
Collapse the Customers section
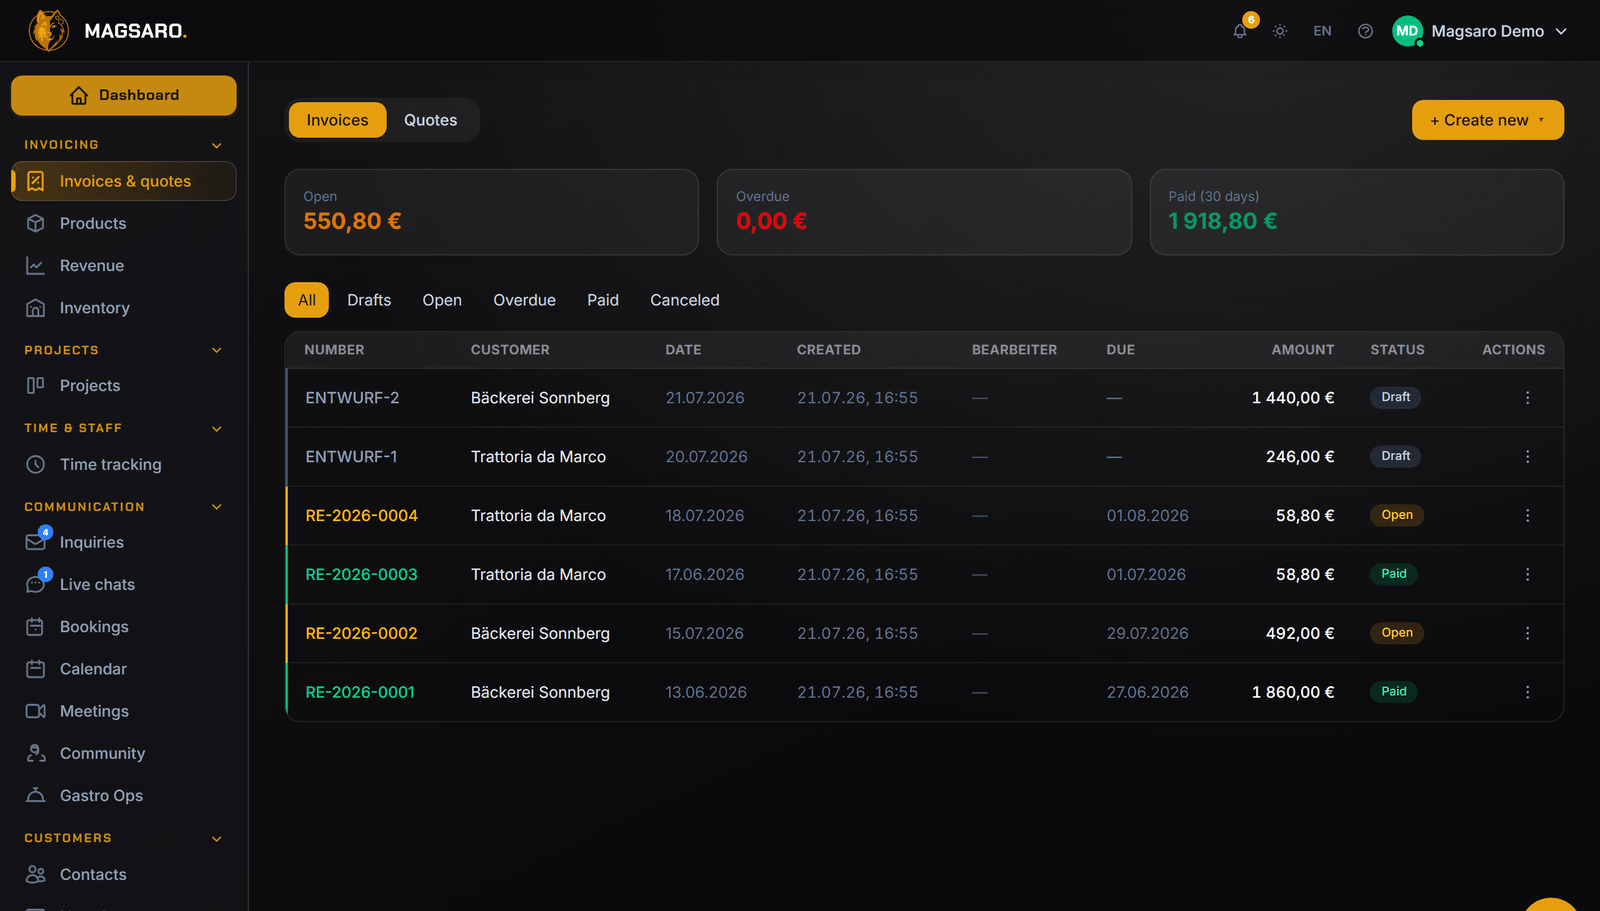(217, 838)
